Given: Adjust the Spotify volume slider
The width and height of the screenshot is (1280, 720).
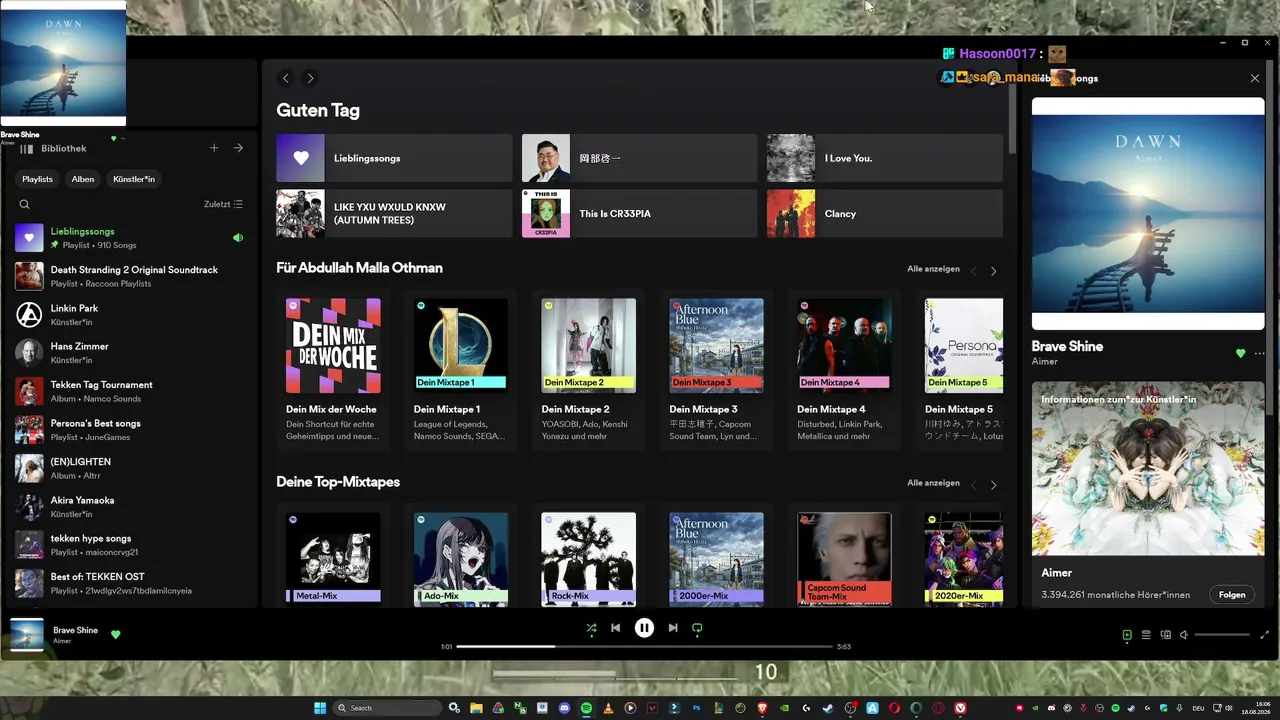Looking at the screenshot, I should 1222,635.
